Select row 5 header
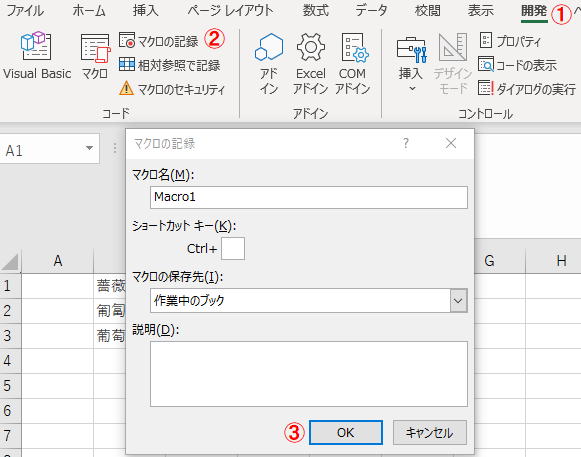Image resolution: width=581 pixels, height=457 pixels. (10, 386)
